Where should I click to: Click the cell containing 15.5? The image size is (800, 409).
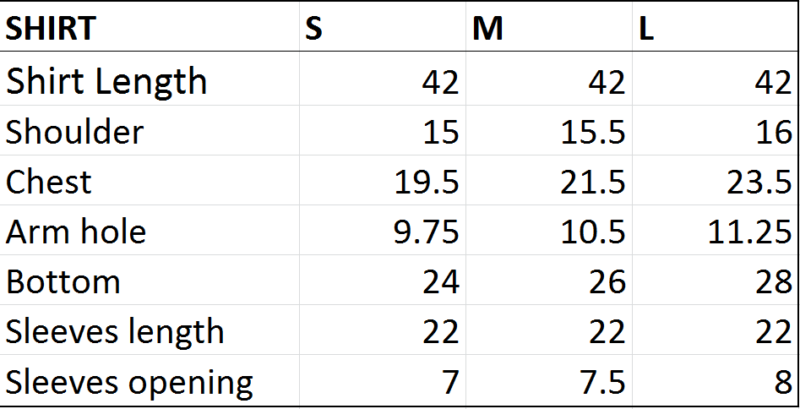(549, 131)
